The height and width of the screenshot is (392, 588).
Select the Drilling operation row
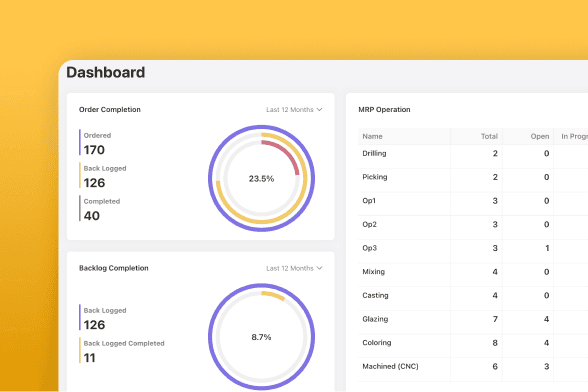(x=473, y=153)
